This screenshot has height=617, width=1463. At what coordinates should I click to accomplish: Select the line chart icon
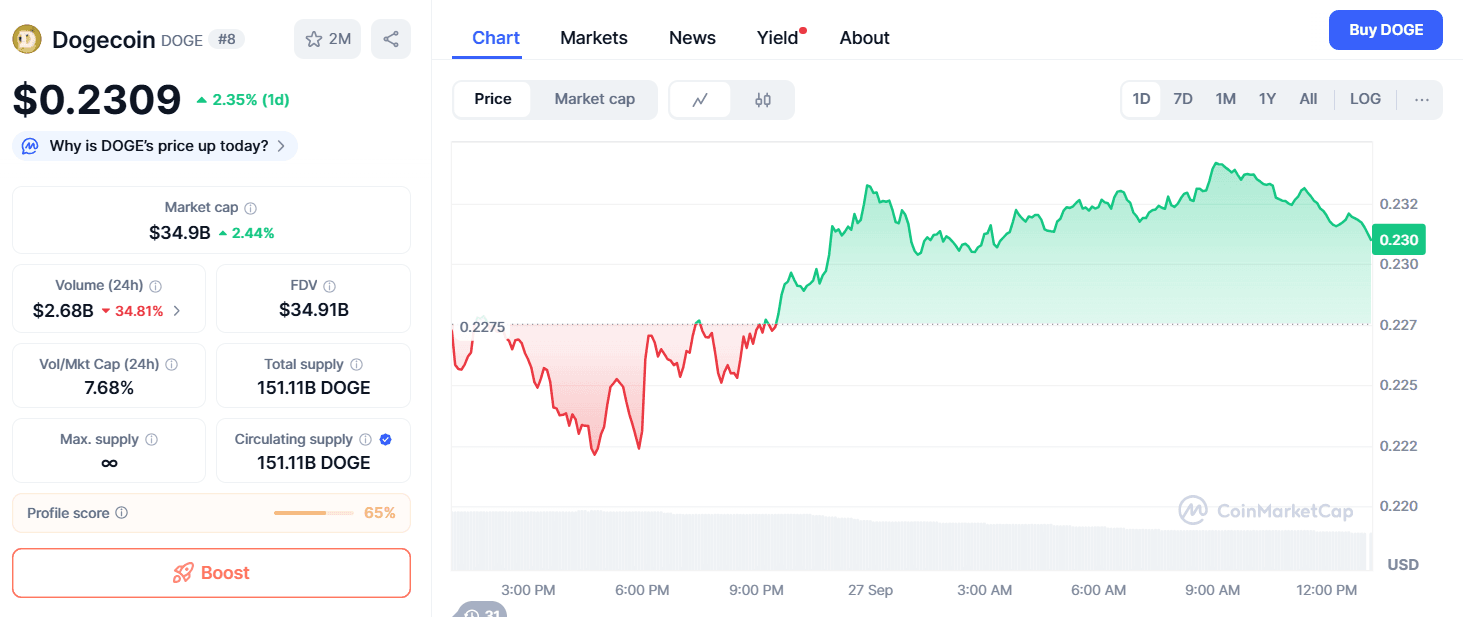[x=700, y=100]
